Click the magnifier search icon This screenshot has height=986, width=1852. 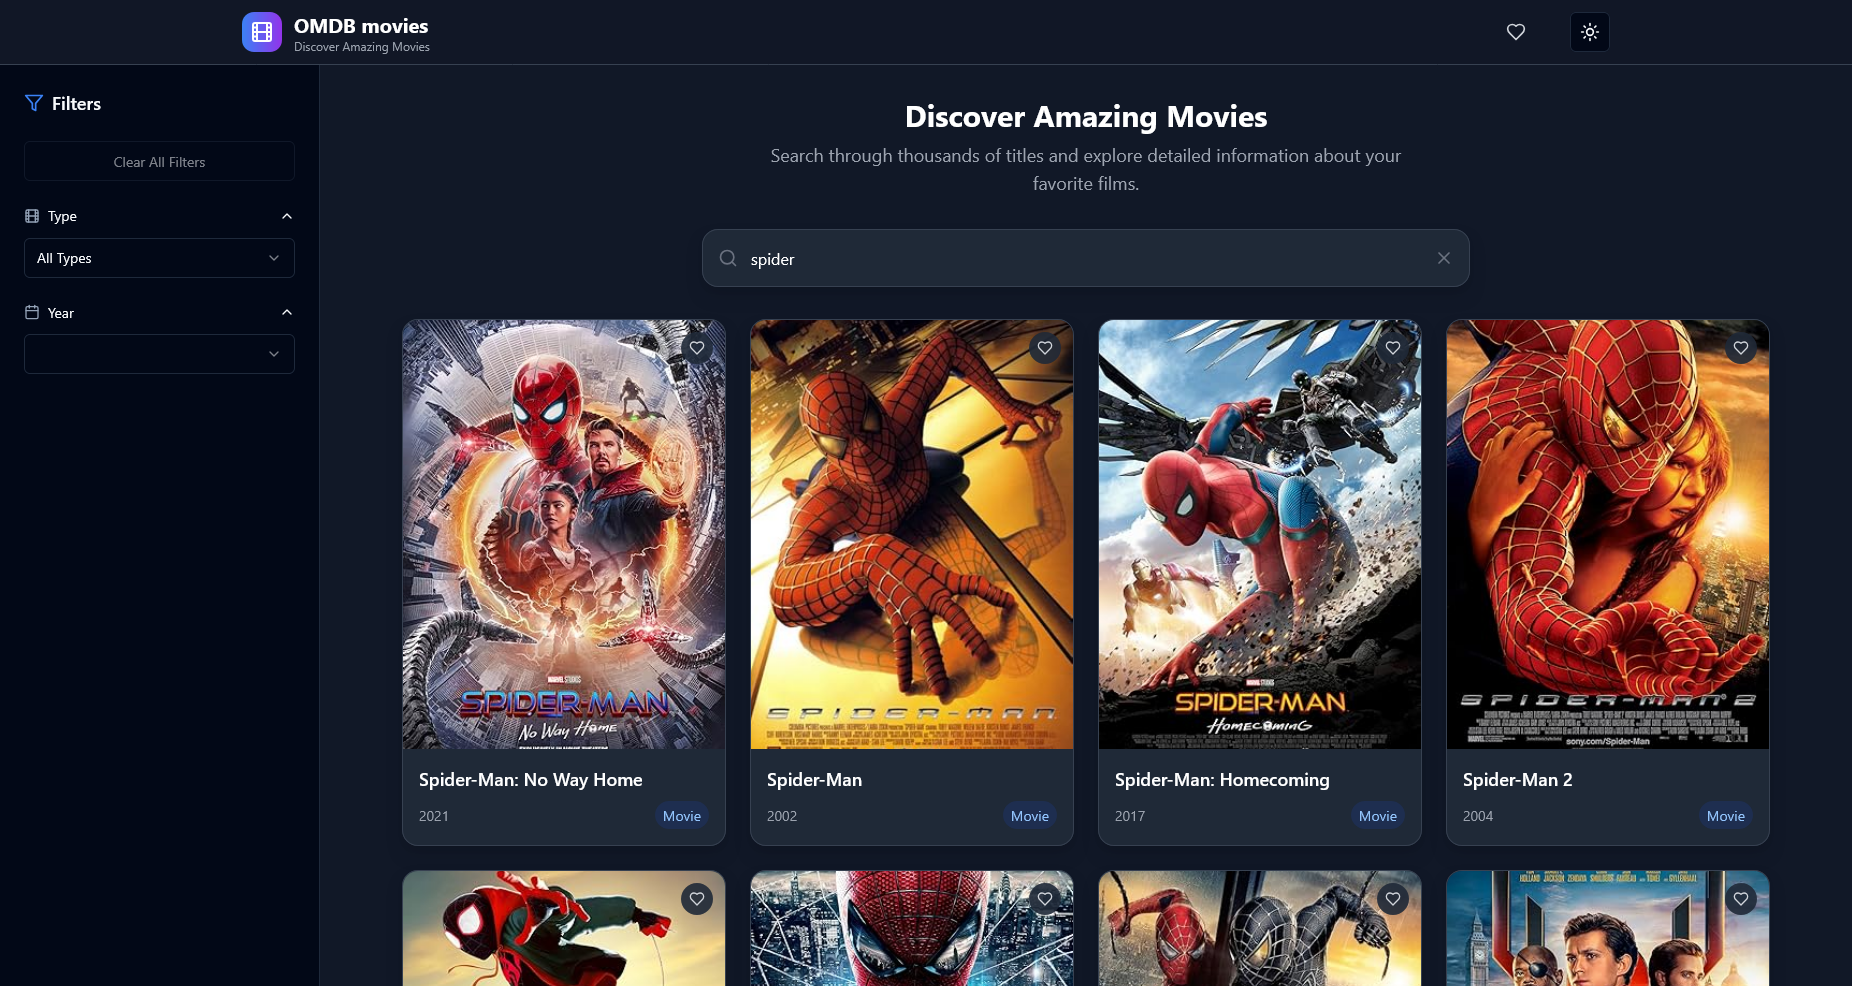pos(728,258)
